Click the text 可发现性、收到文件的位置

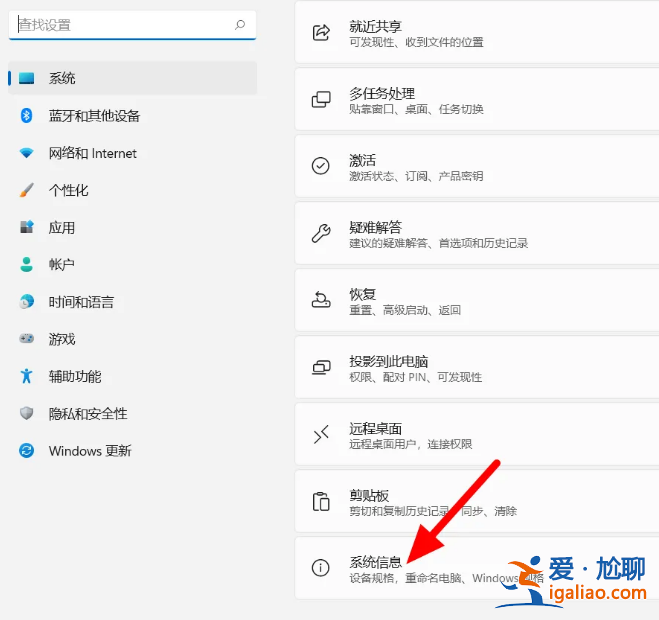[416, 42]
